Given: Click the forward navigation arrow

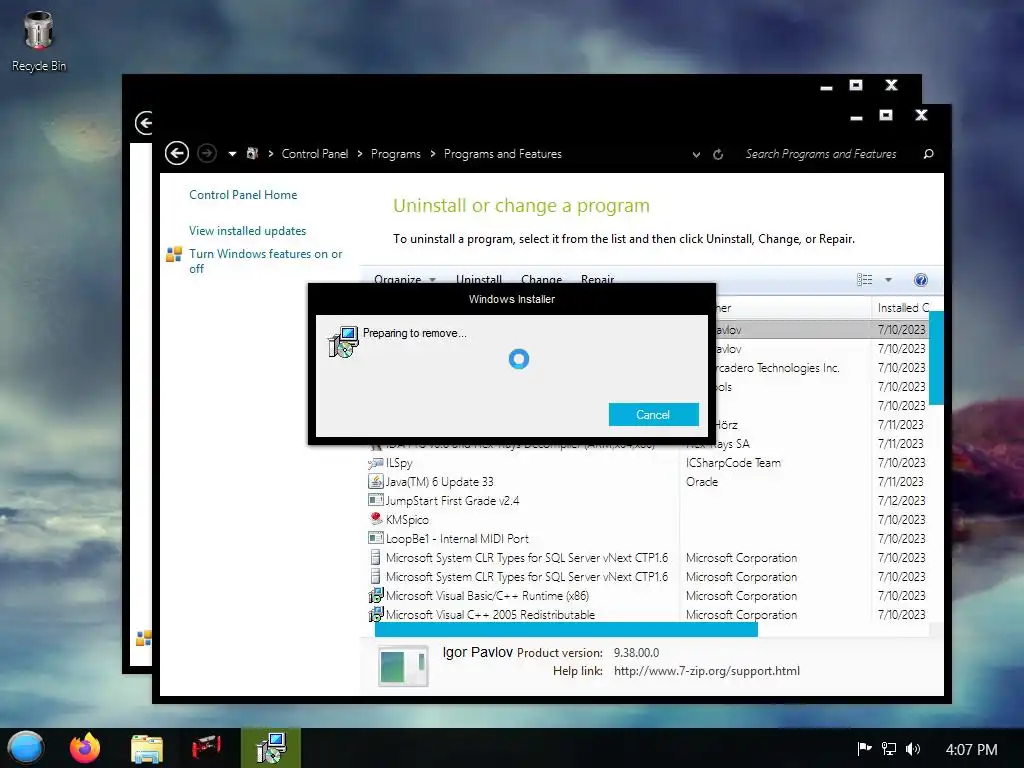Looking at the screenshot, I should point(207,153).
